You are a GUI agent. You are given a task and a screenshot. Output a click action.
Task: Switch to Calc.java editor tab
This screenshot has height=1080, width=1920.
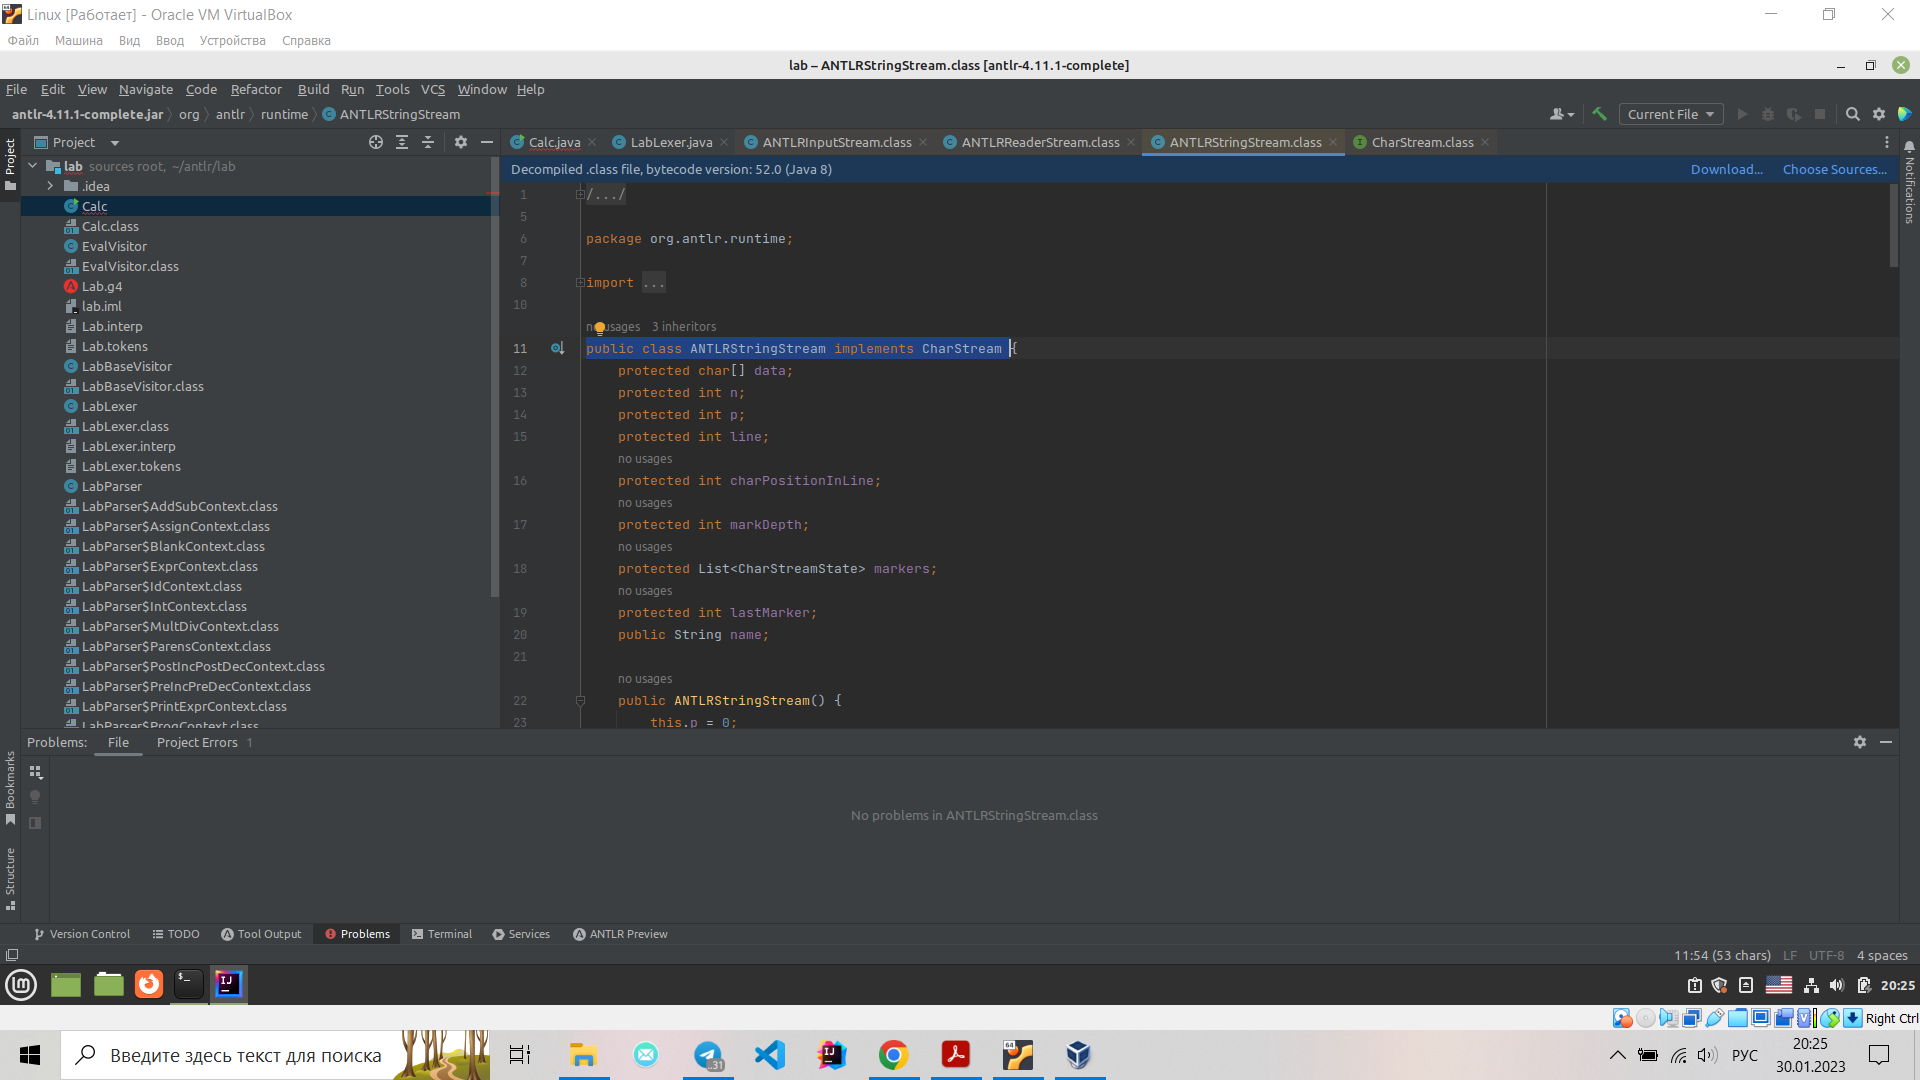(554, 142)
